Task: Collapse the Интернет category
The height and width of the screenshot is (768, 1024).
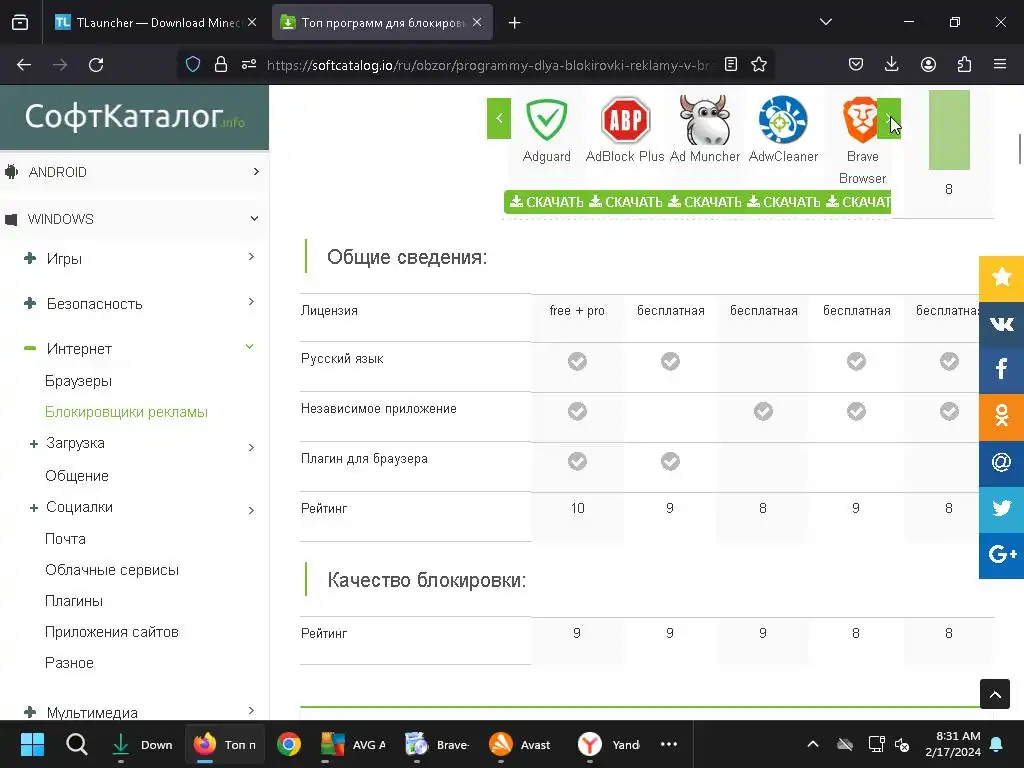Action: click(x=249, y=347)
